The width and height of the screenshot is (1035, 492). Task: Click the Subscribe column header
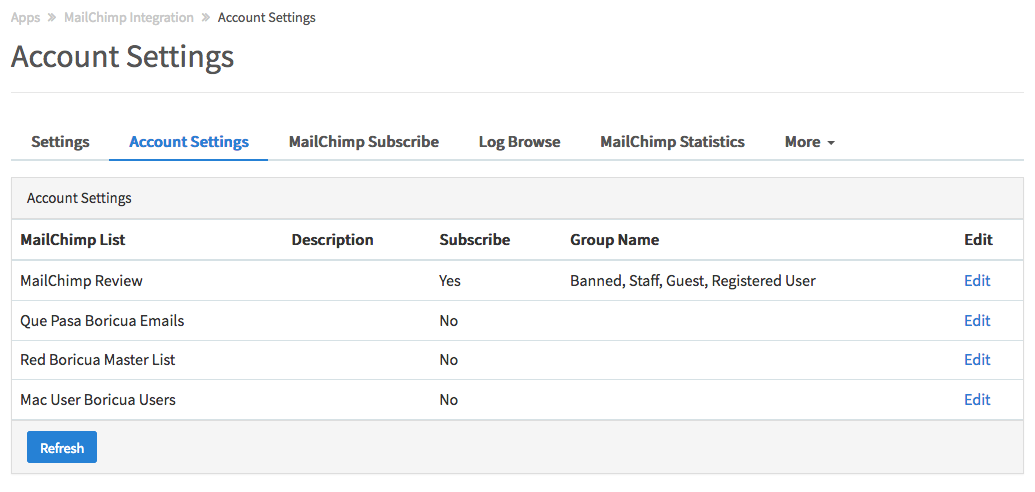pos(475,240)
